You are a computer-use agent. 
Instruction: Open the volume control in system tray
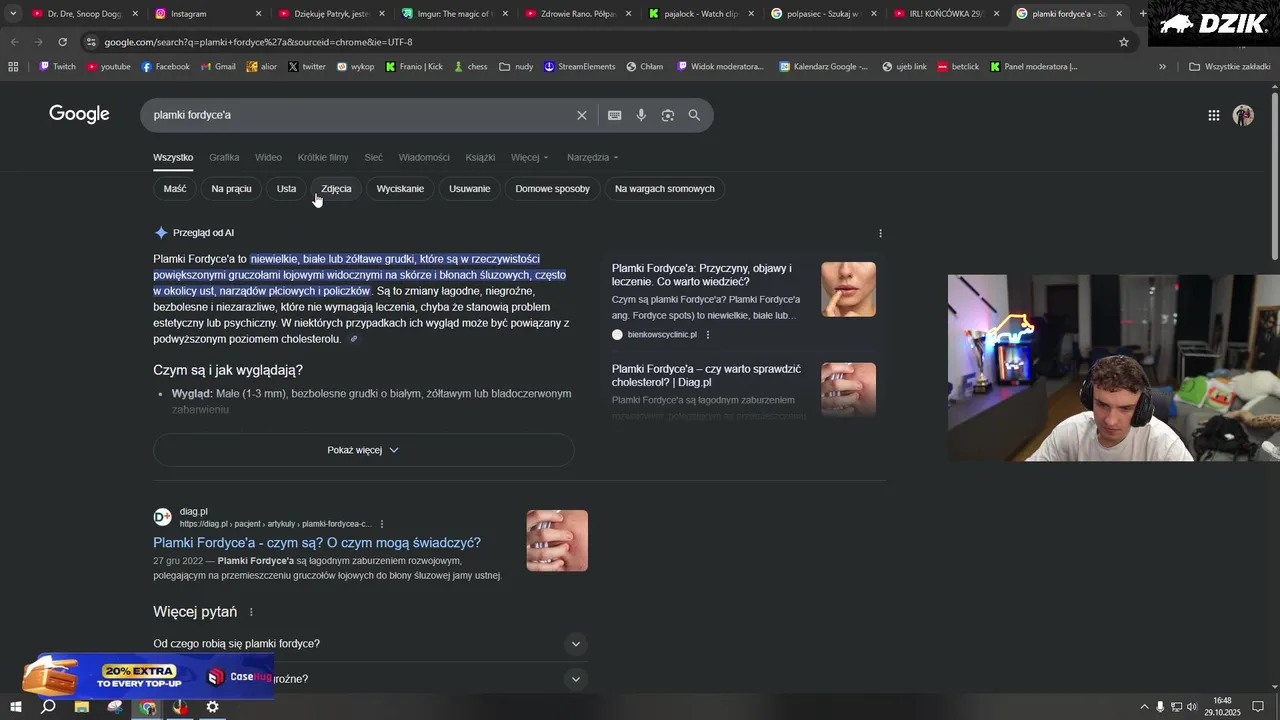tap(1192, 707)
